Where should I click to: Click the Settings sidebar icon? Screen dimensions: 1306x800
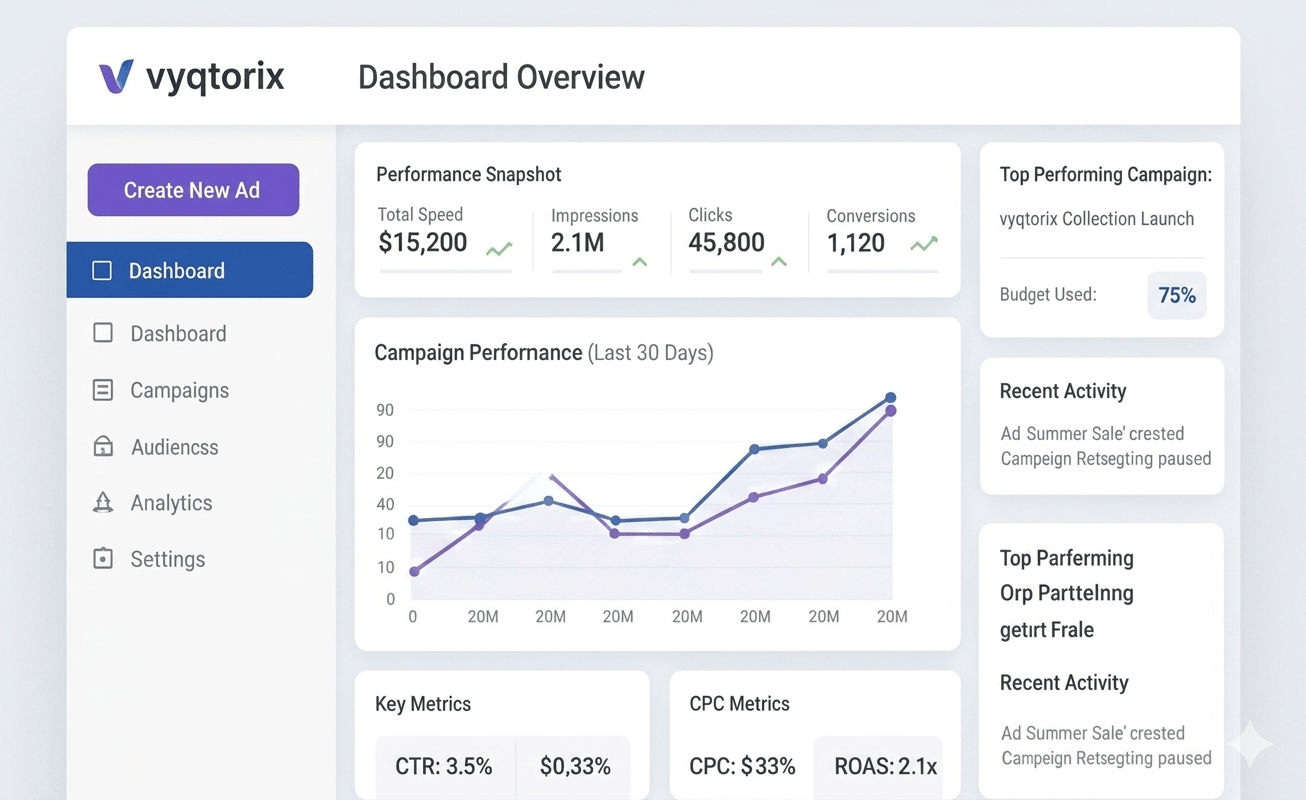103,559
